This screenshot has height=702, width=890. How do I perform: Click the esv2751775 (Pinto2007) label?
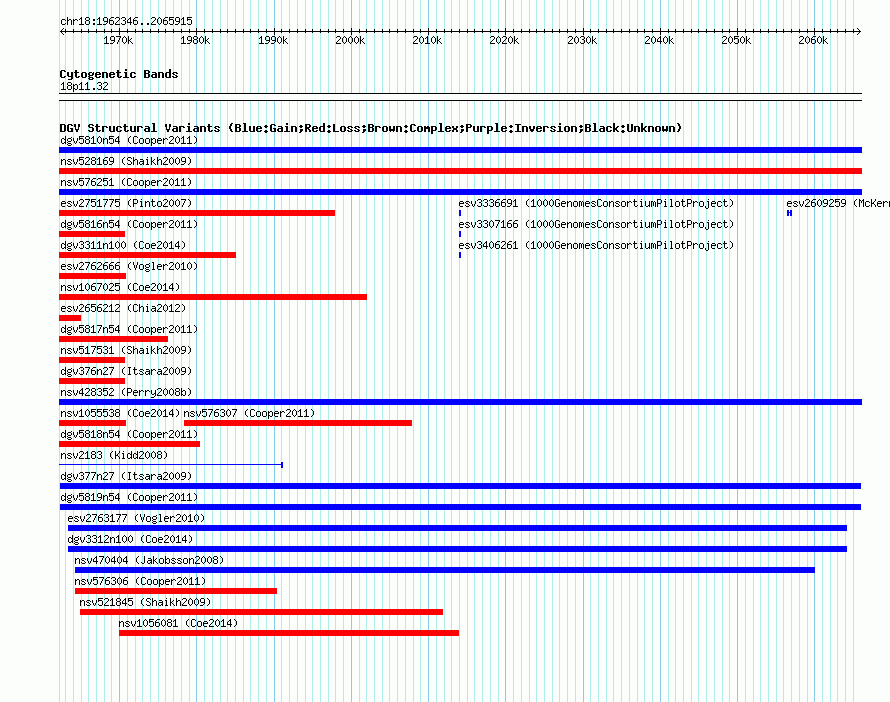pos(126,203)
